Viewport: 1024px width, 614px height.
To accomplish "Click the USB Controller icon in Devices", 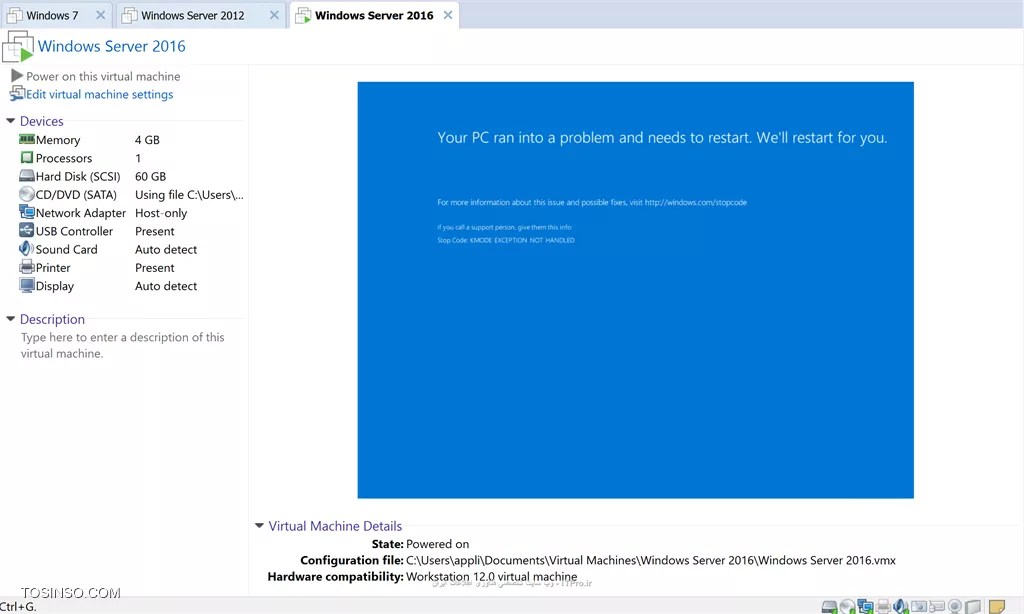I will pos(27,231).
